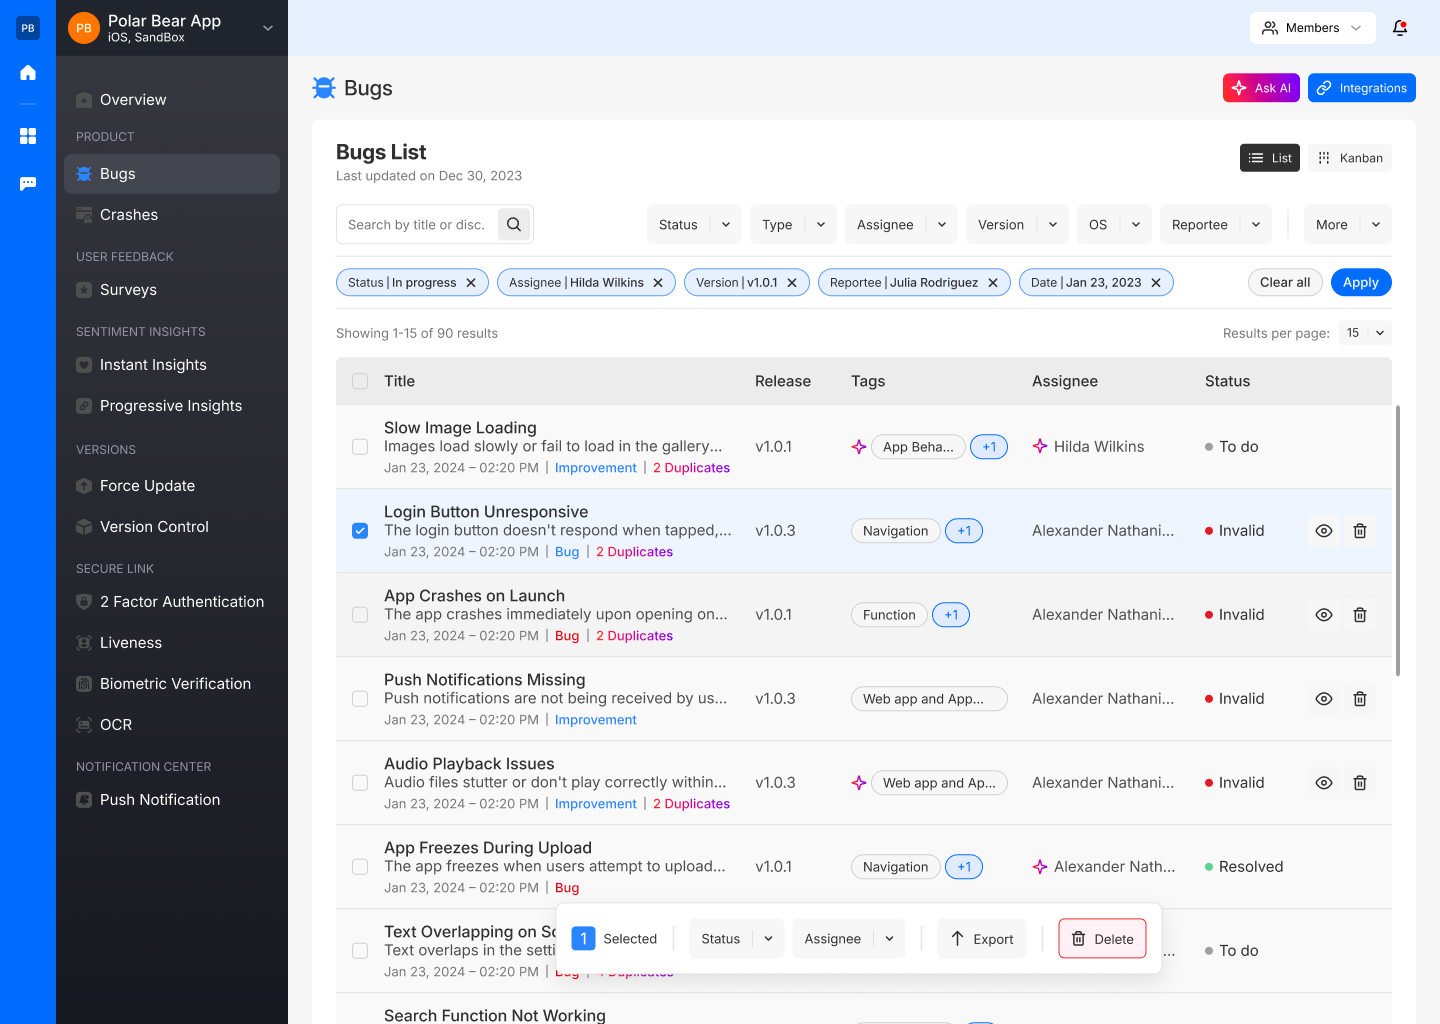1440x1024 pixels.
Task: Open the grid apps icon in left rail
Action: tap(28, 136)
